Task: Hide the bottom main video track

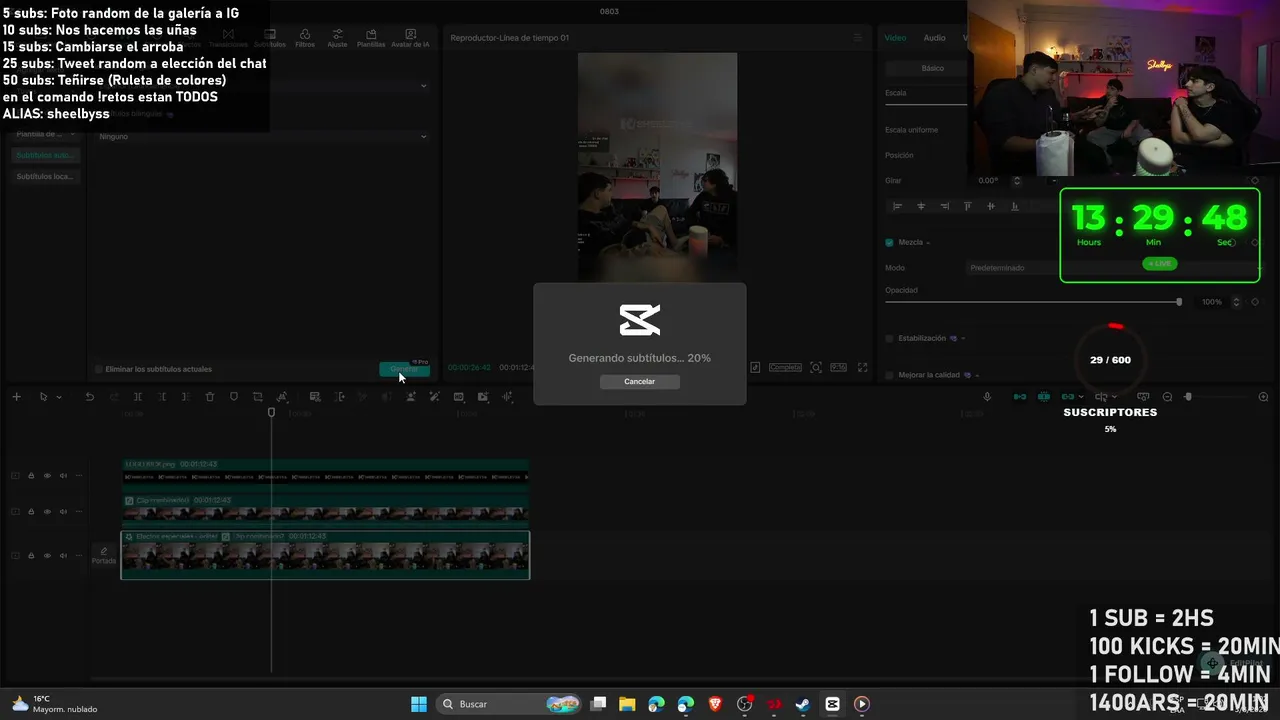Action: point(47,555)
